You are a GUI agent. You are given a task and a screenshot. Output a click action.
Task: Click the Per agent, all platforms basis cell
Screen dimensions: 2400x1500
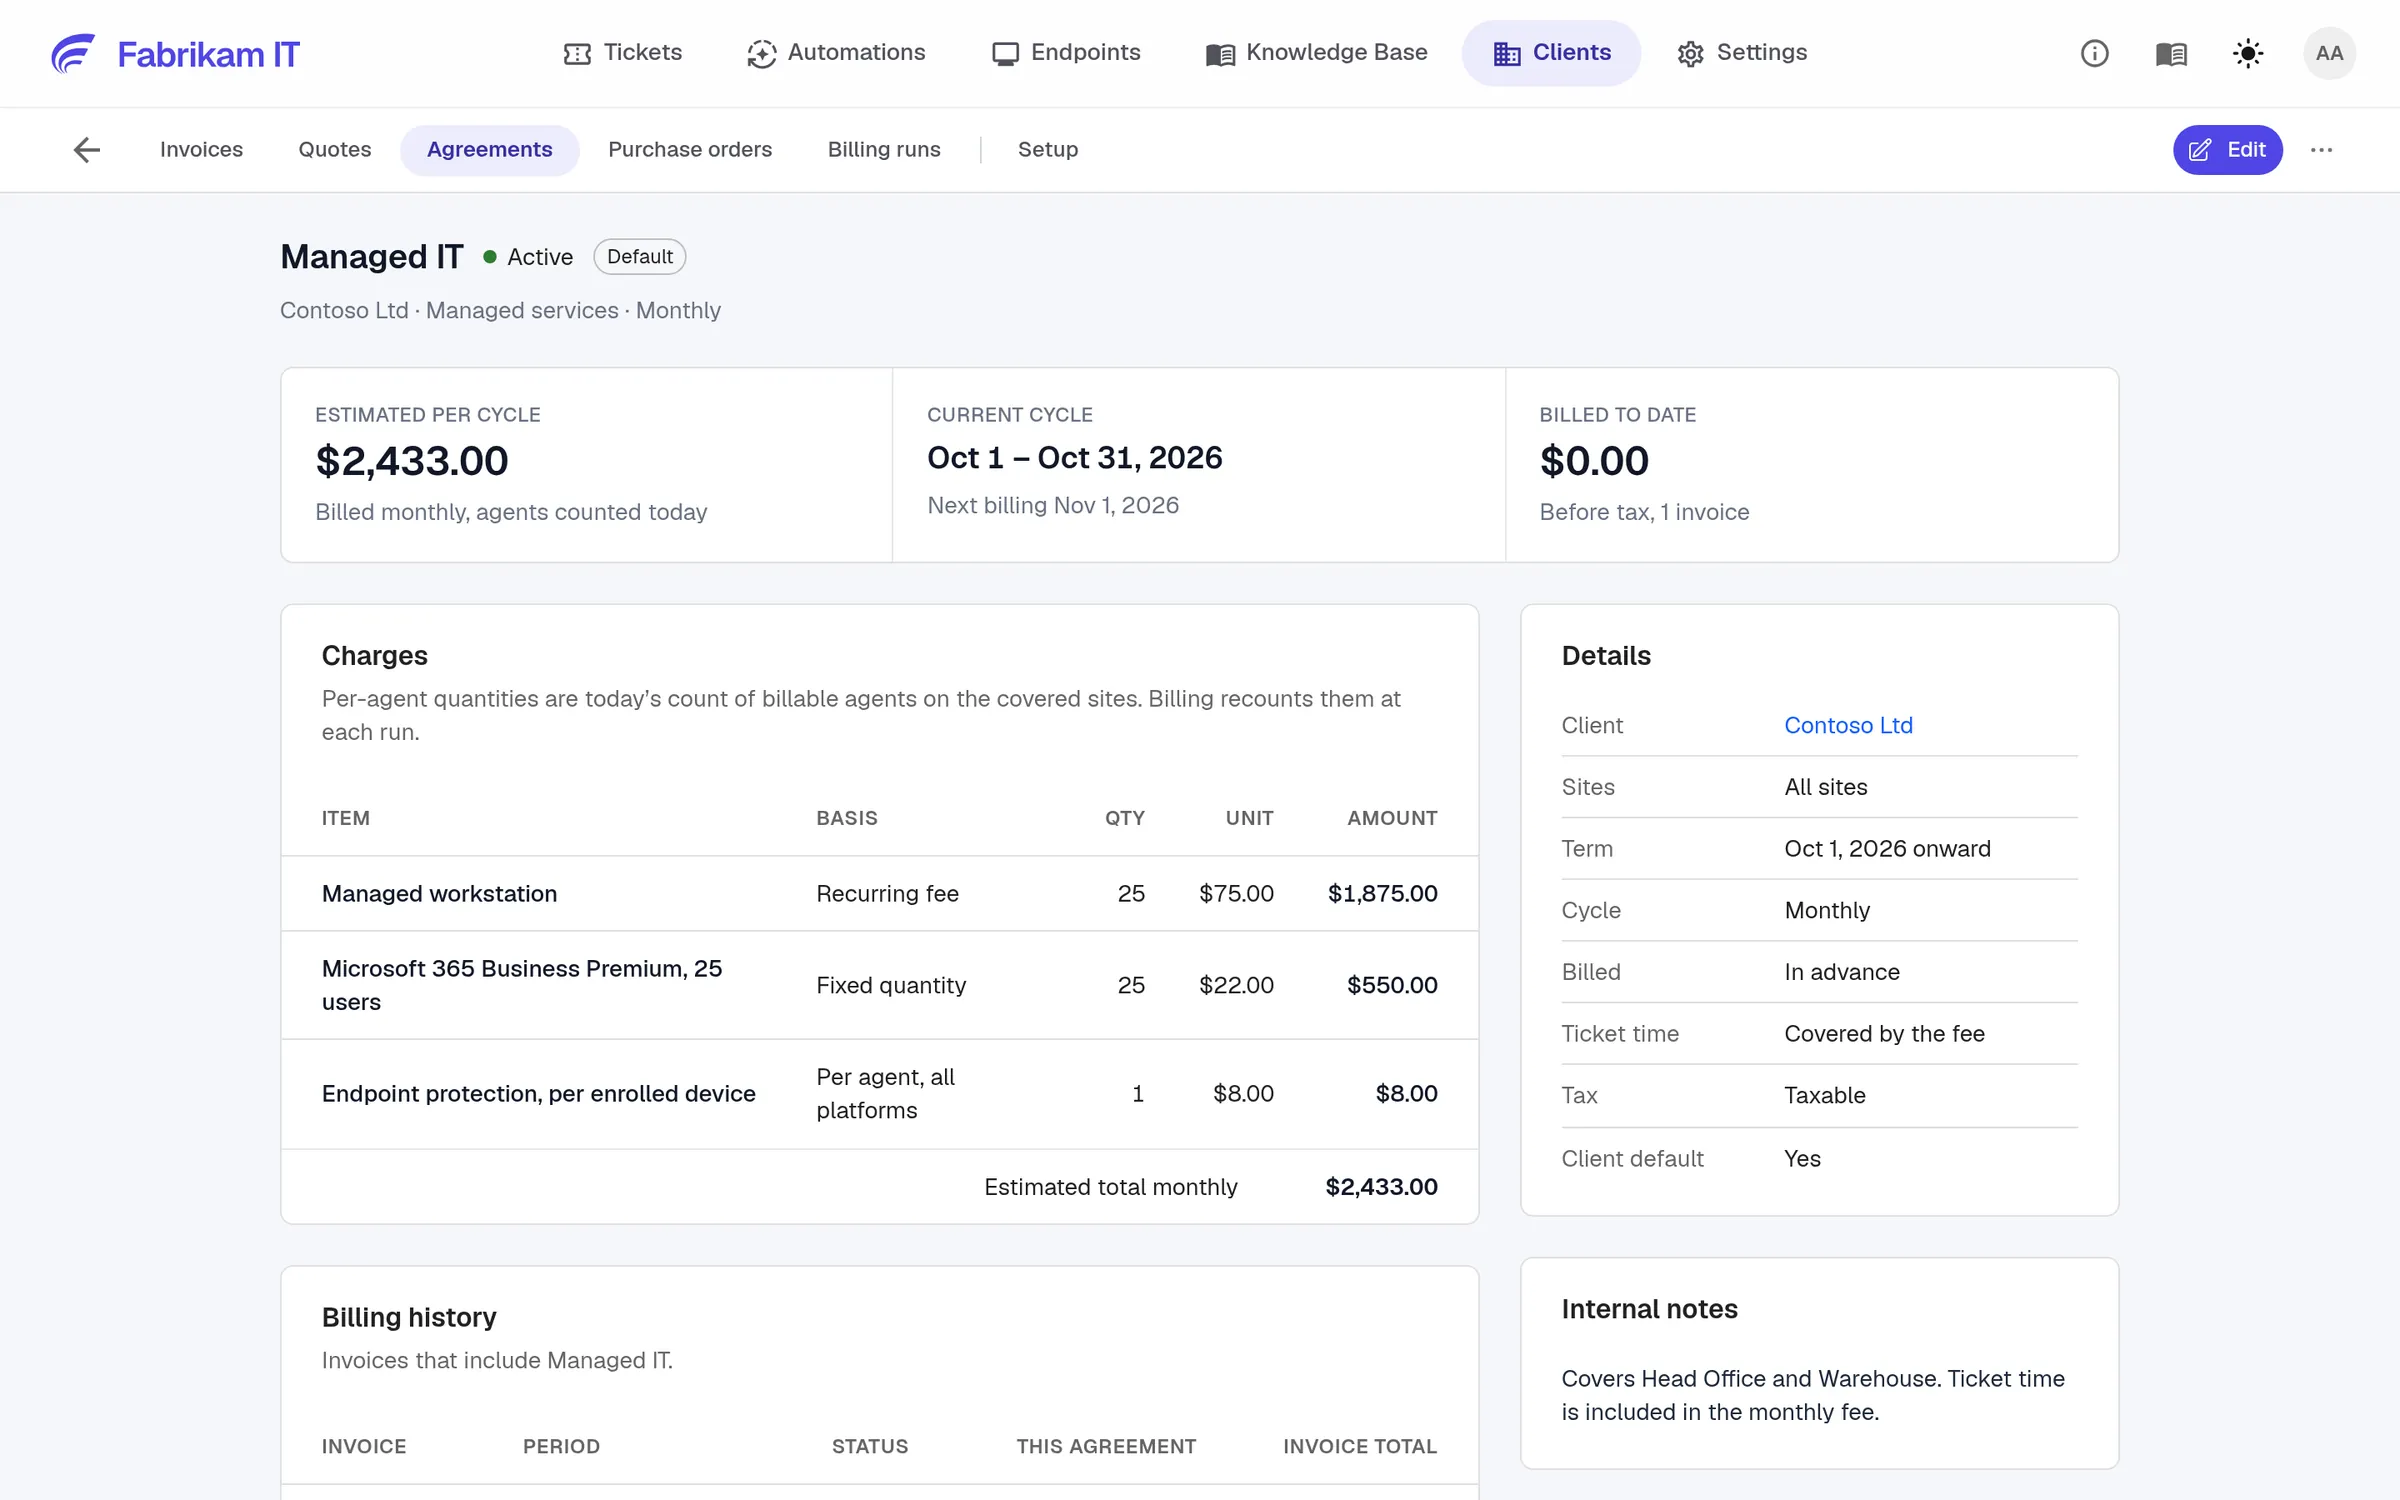tap(885, 1093)
